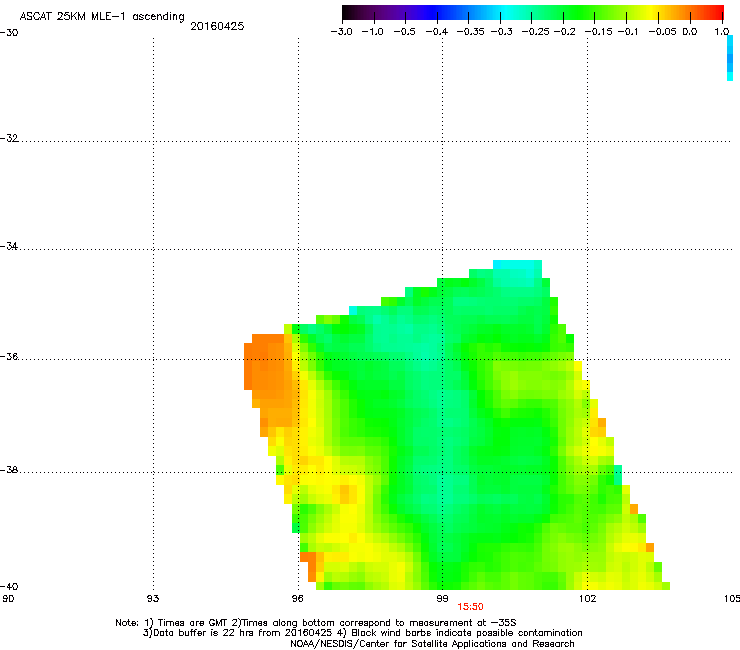Select the 93 longitude axis label
The image size is (740, 650).
[153, 599]
